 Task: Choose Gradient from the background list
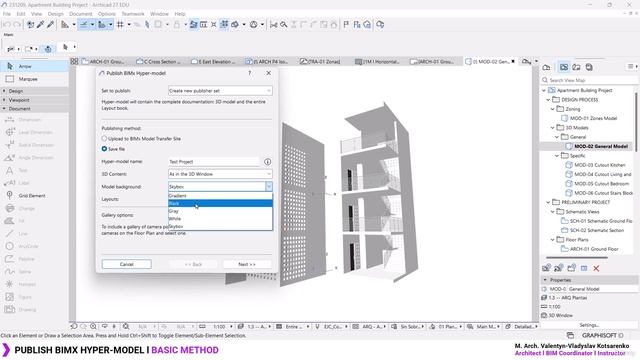(x=220, y=196)
